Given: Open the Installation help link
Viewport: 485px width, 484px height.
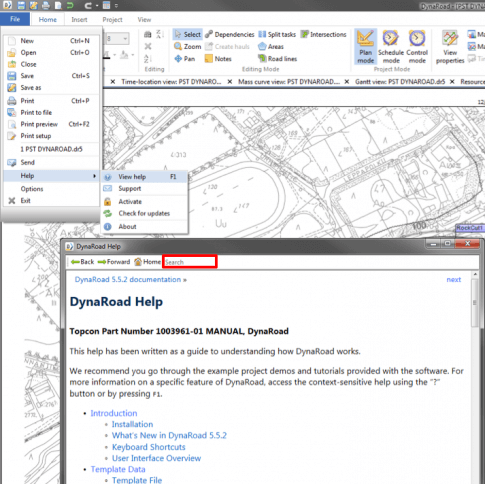Looking at the screenshot, I should click(132, 424).
